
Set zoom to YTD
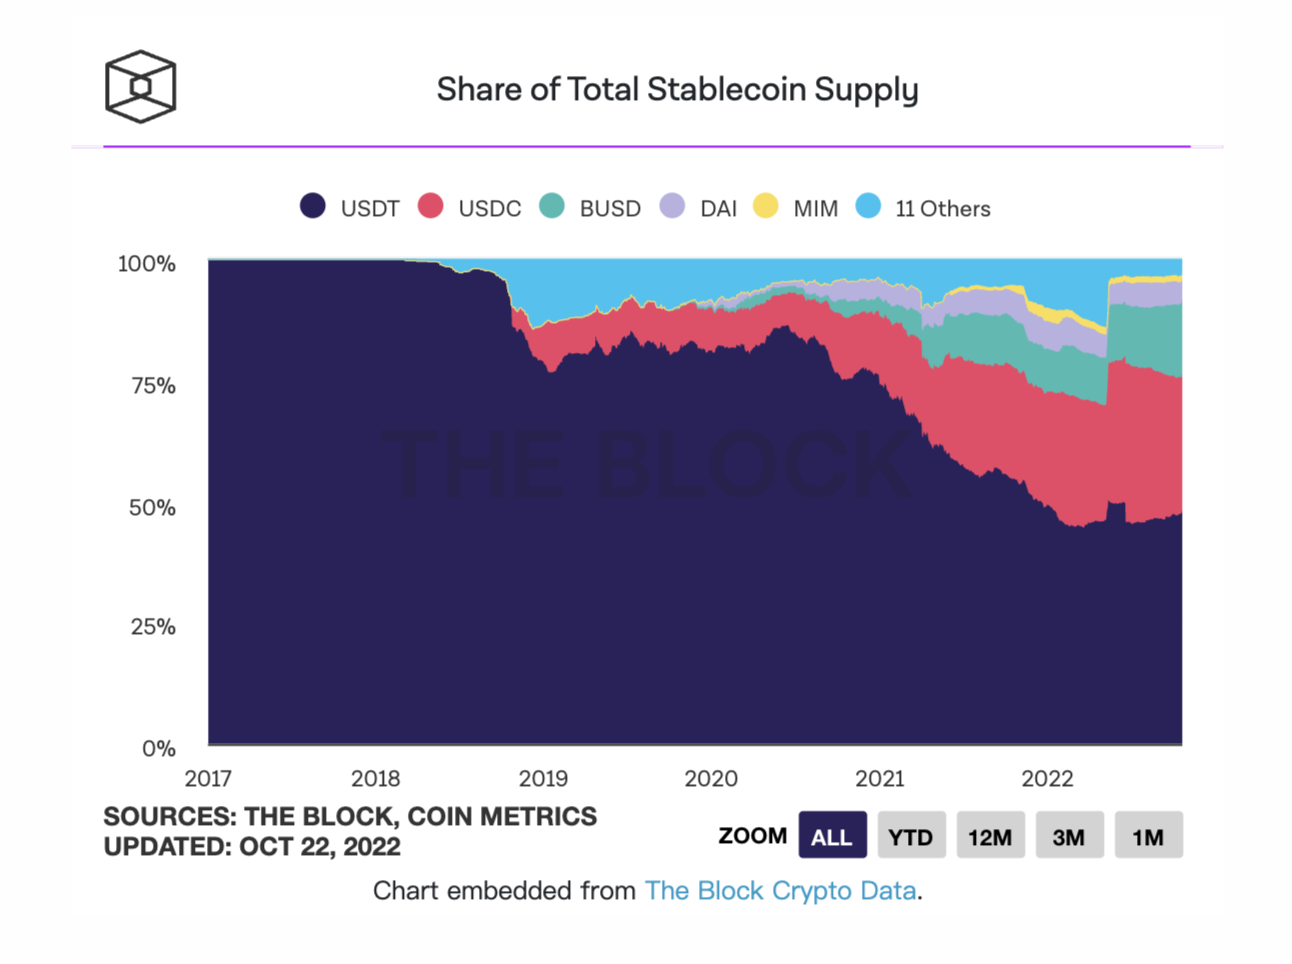point(911,836)
